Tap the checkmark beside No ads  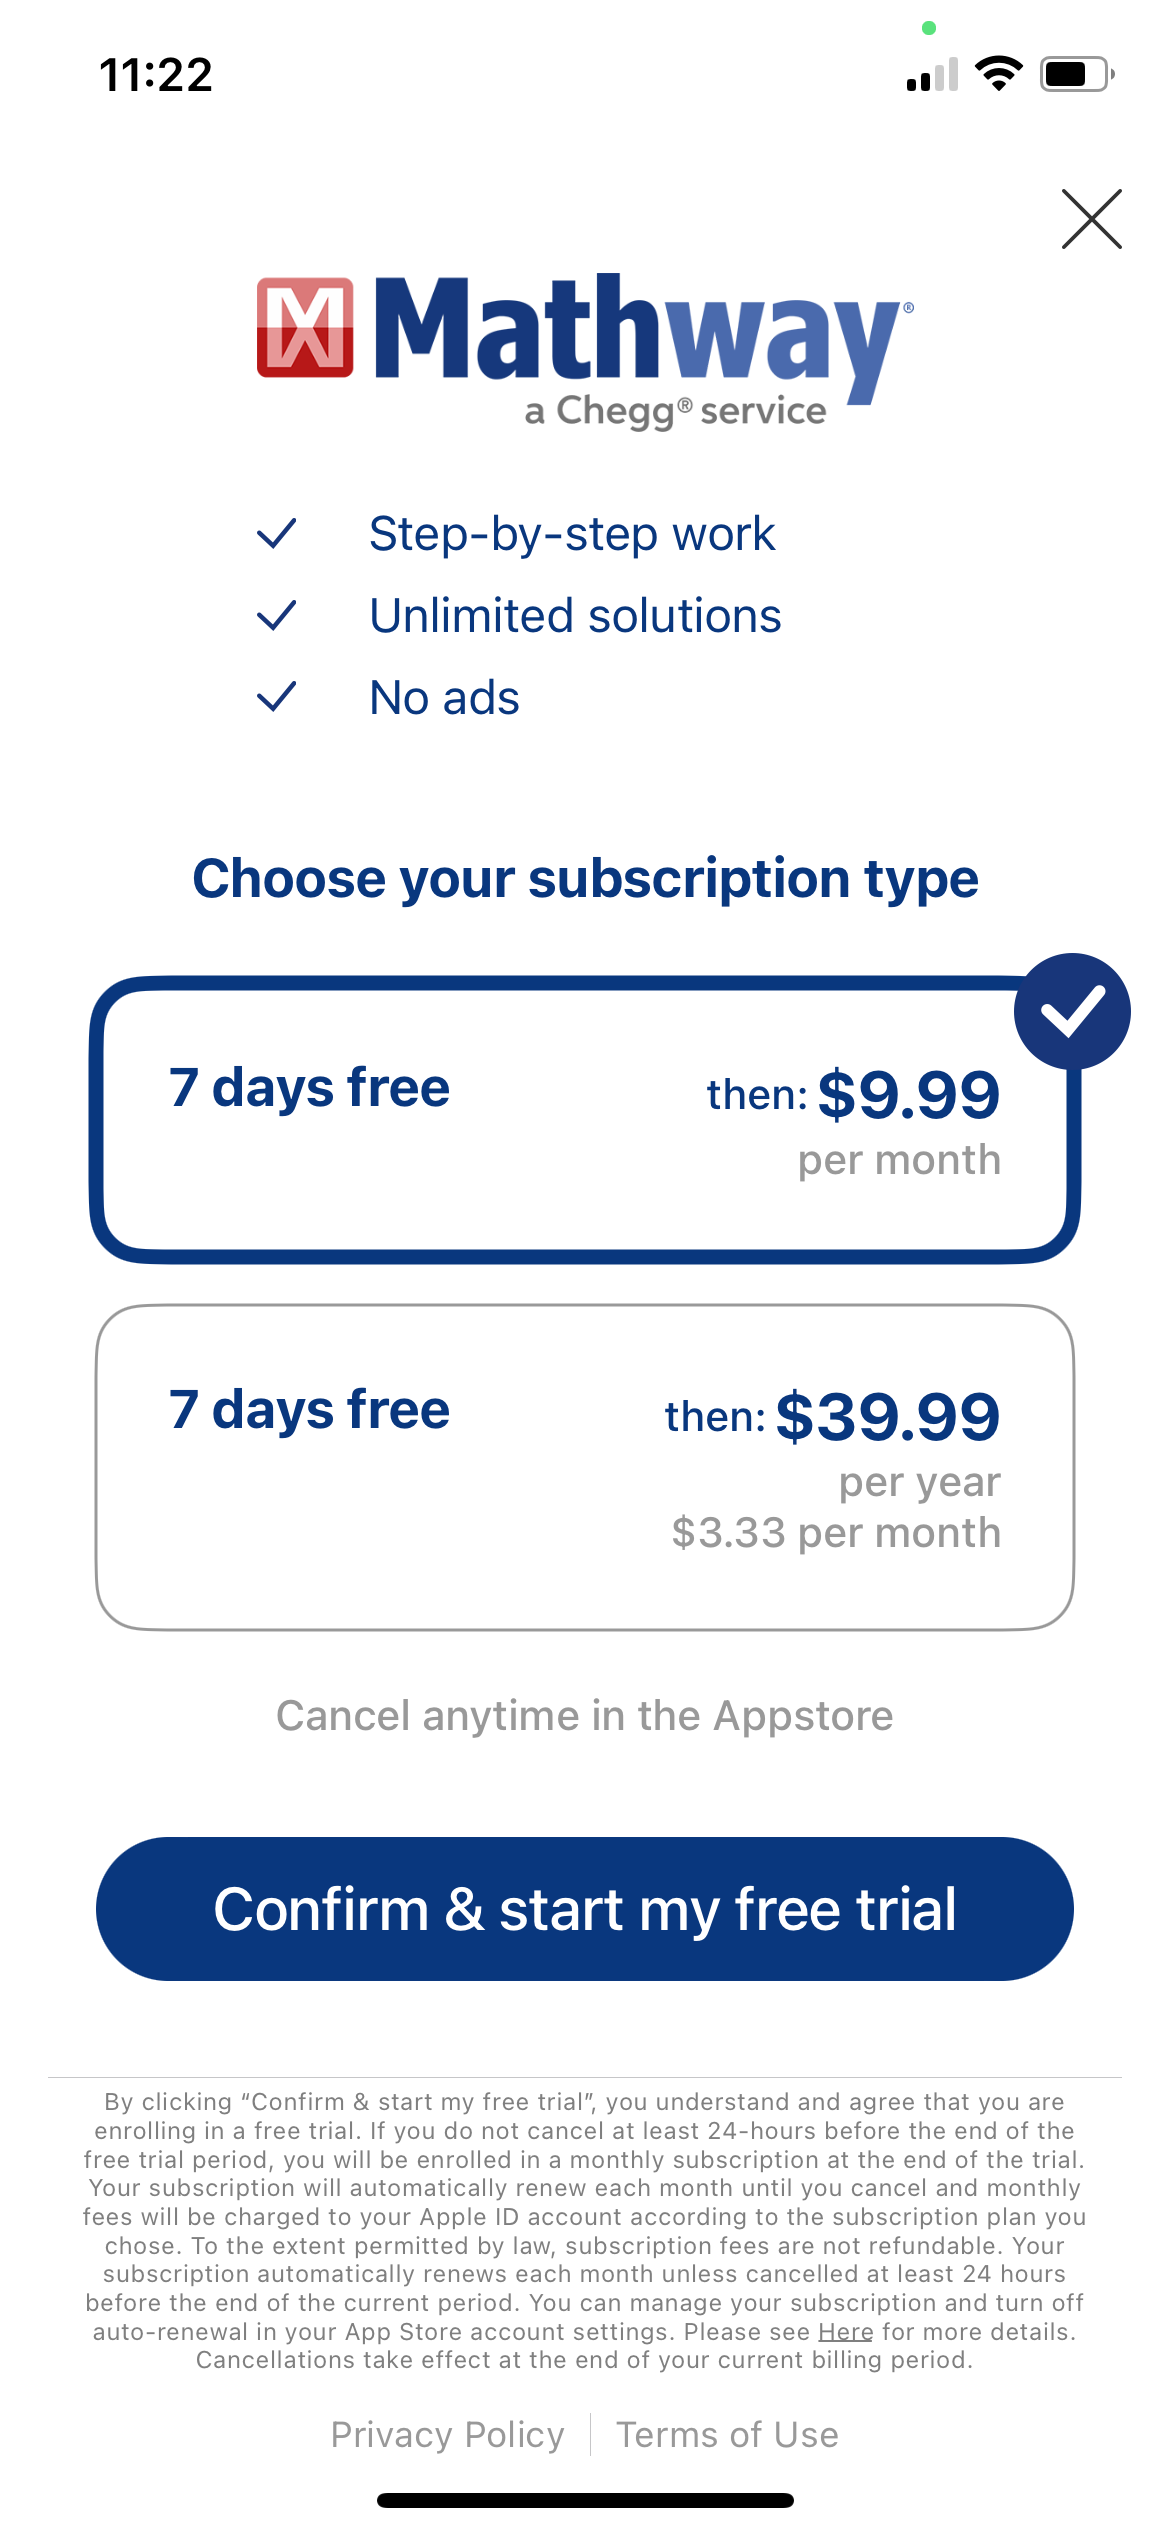click(x=276, y=697)
